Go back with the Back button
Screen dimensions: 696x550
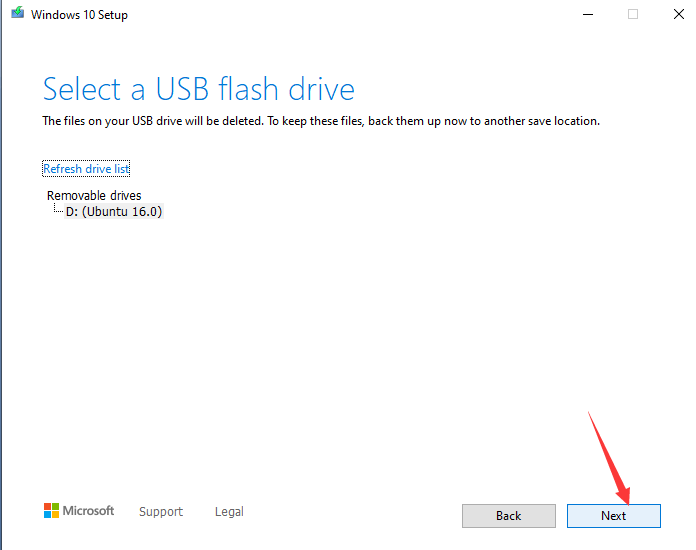tap(508, 516)
